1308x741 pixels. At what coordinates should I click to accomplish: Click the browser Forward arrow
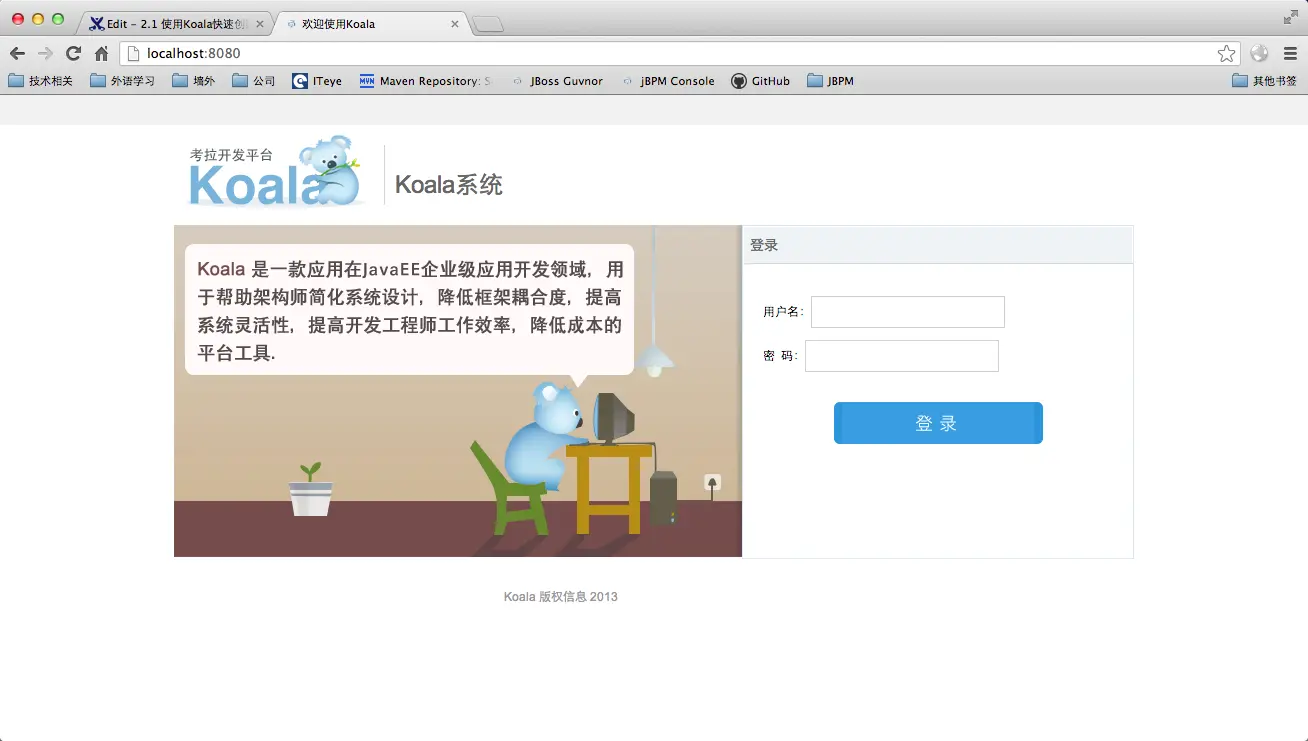click(45, 53)
